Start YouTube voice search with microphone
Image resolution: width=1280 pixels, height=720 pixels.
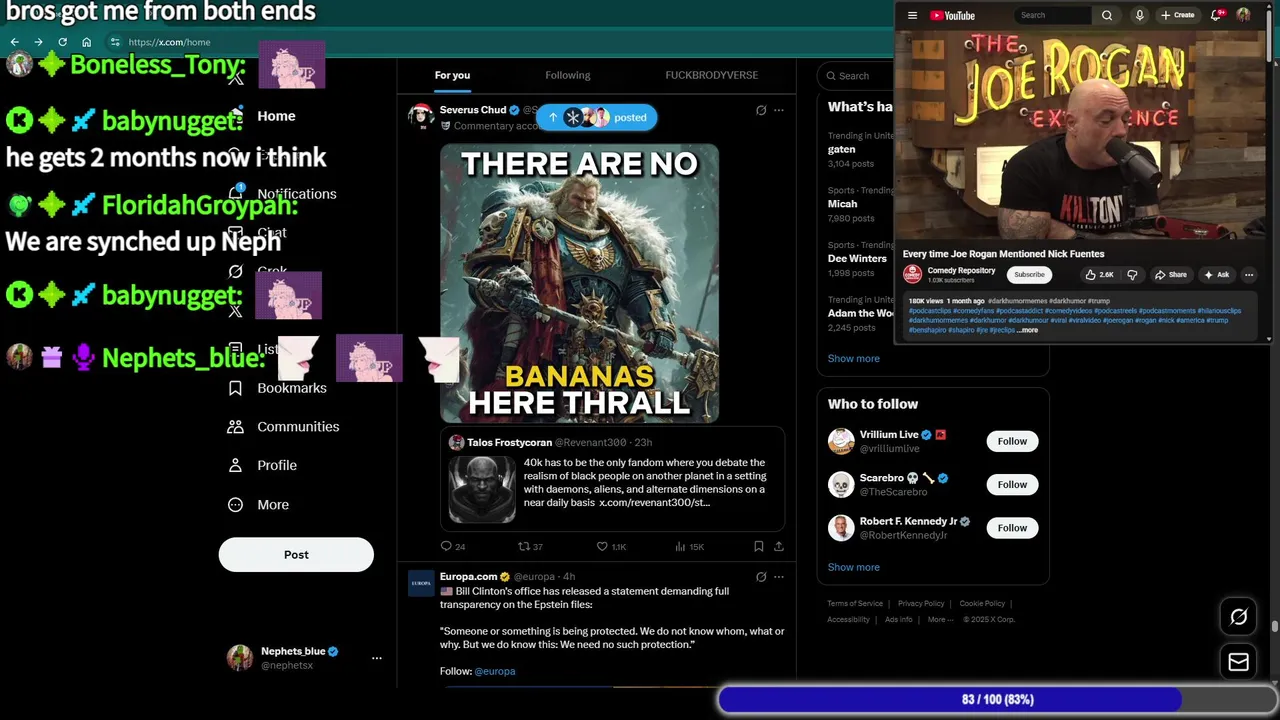[x=1139, y=15]
